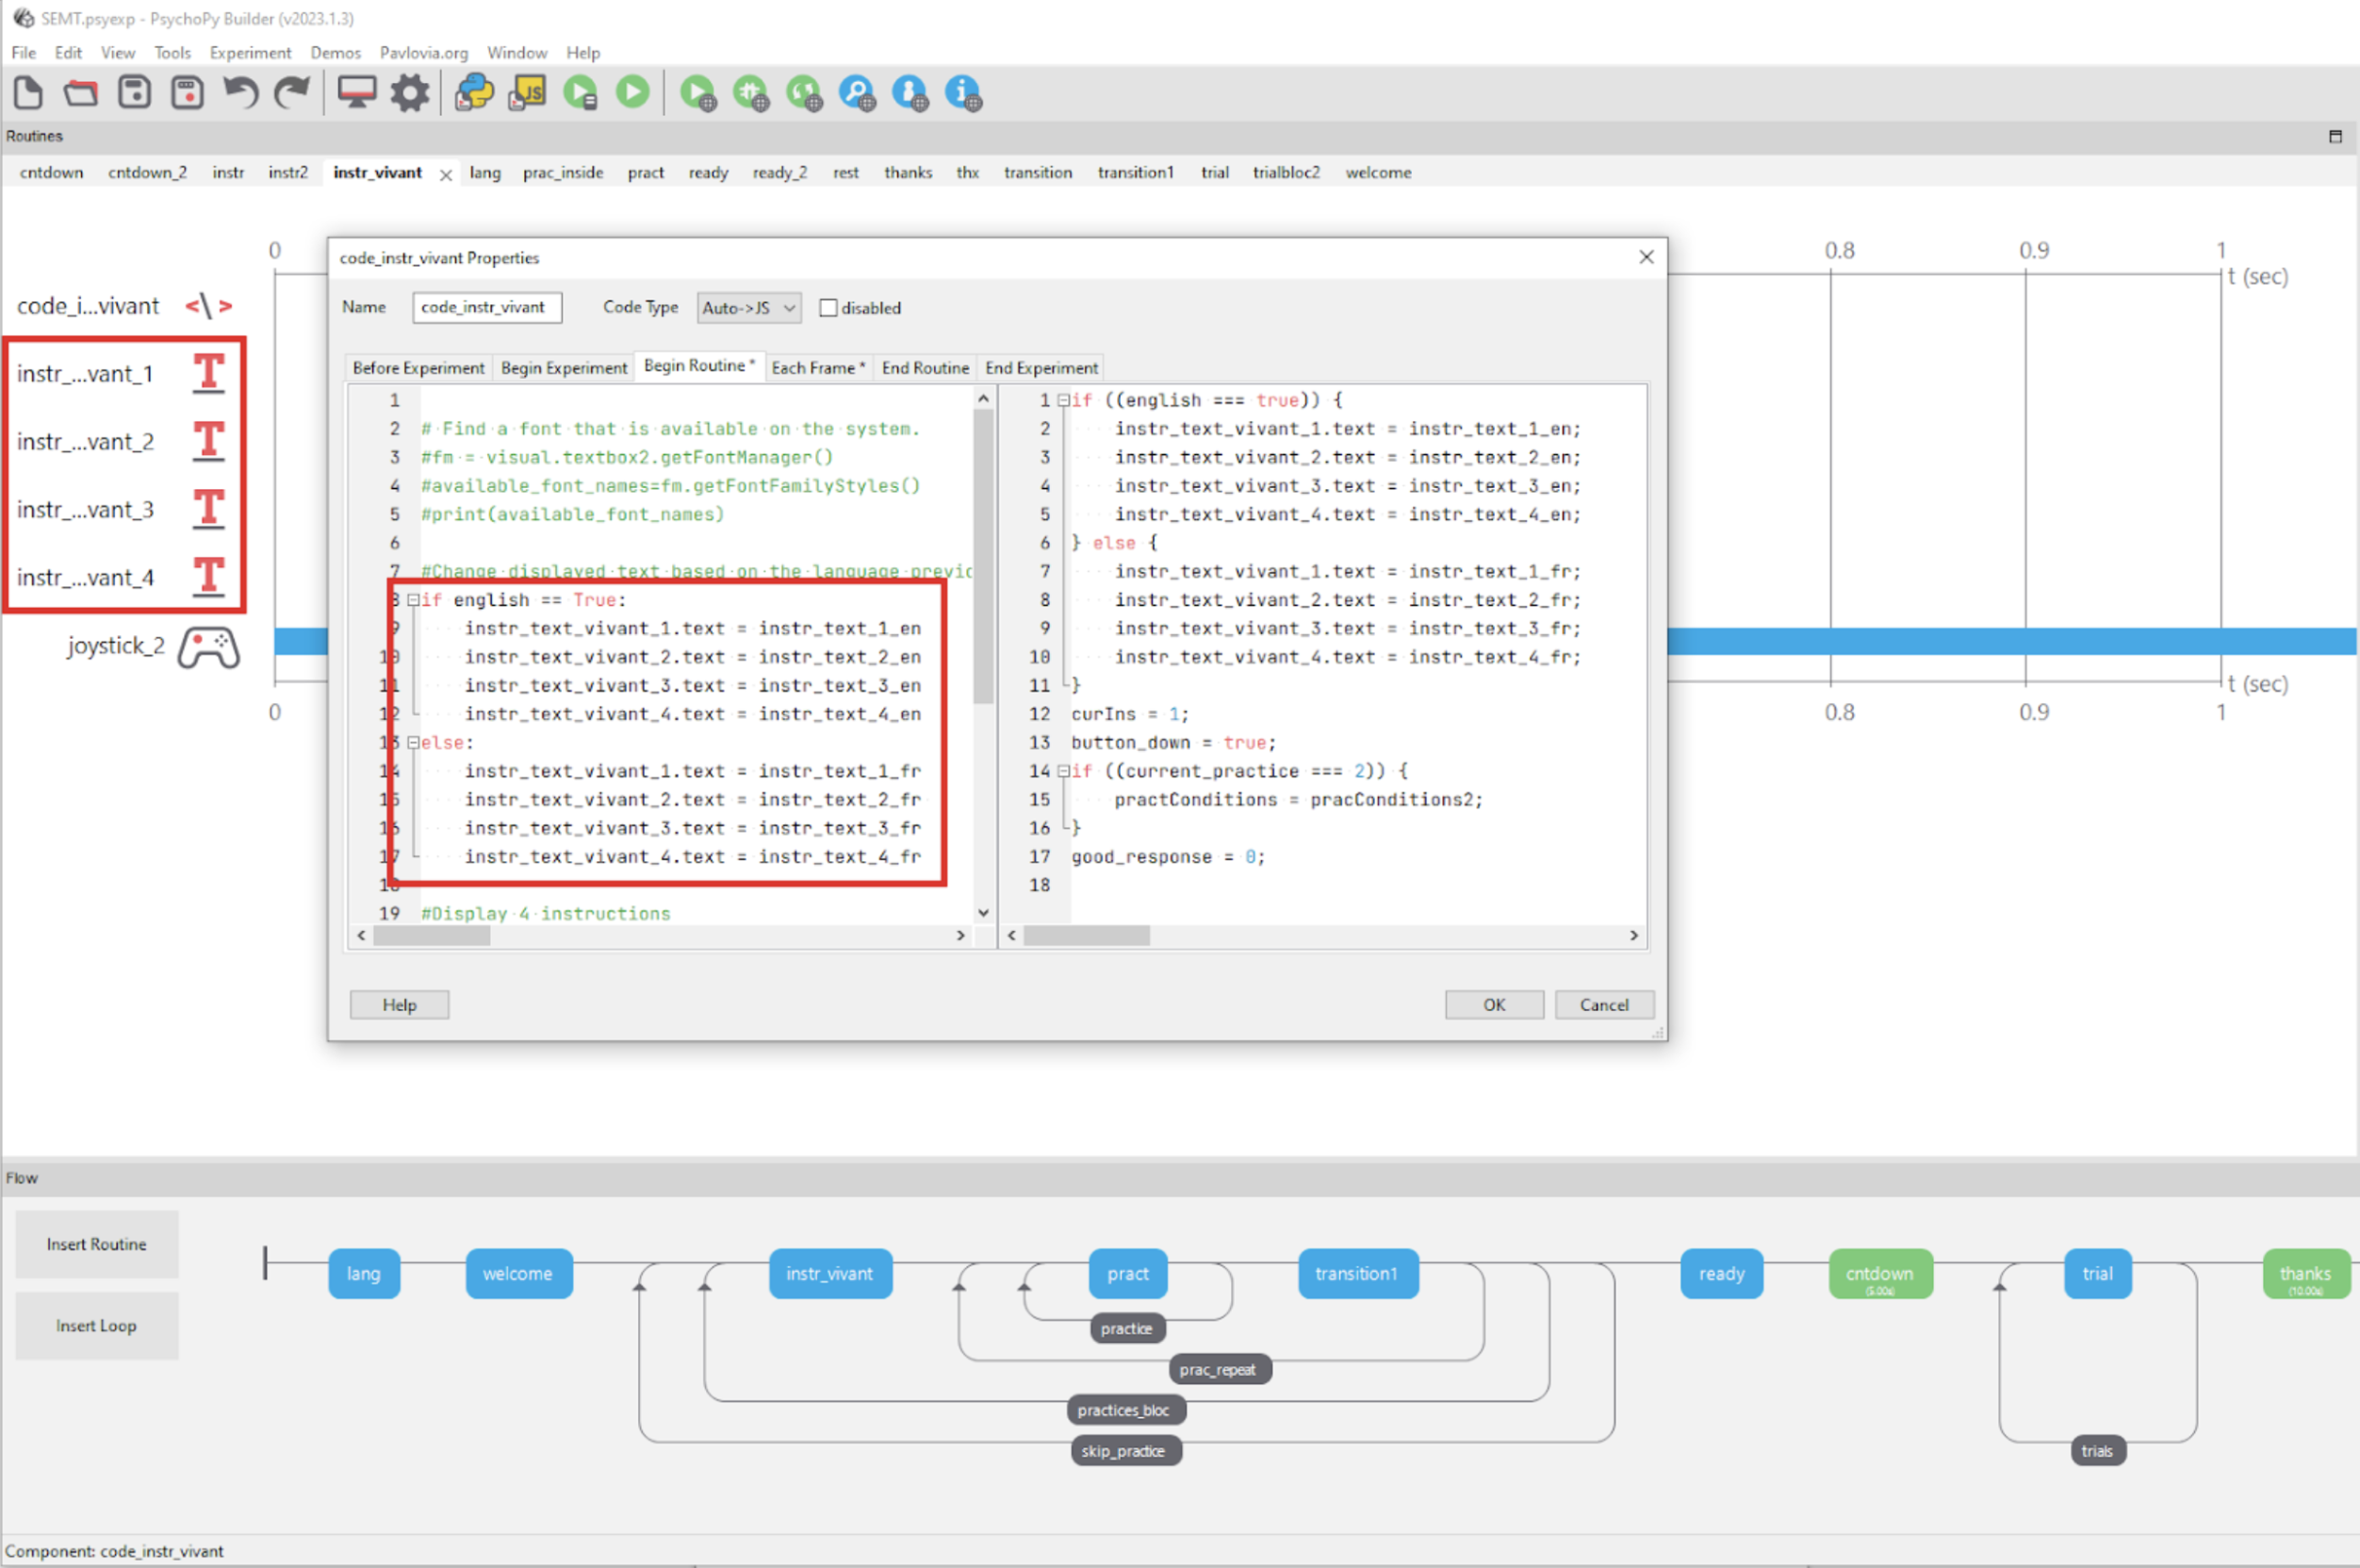Click the Help button in dialog
Image resolution: width=2360 pixels, height=1568 pixels.
pyautogui.click(x=399, y=1004)
